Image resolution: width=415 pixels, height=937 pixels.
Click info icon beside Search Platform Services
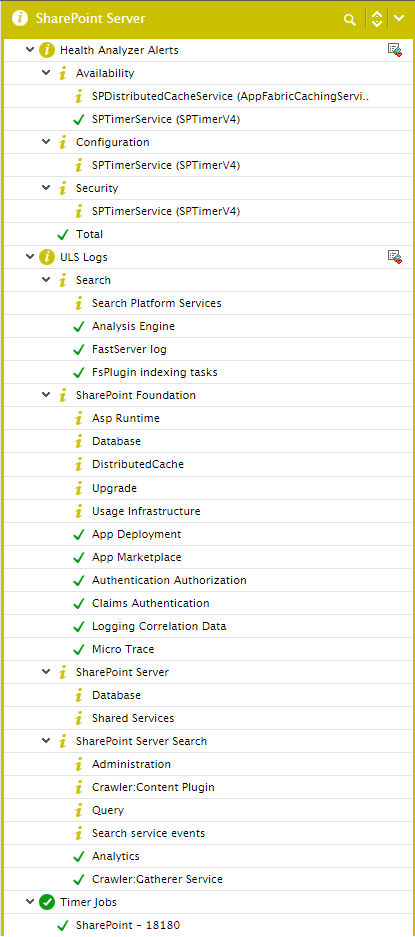coord(78,304)
